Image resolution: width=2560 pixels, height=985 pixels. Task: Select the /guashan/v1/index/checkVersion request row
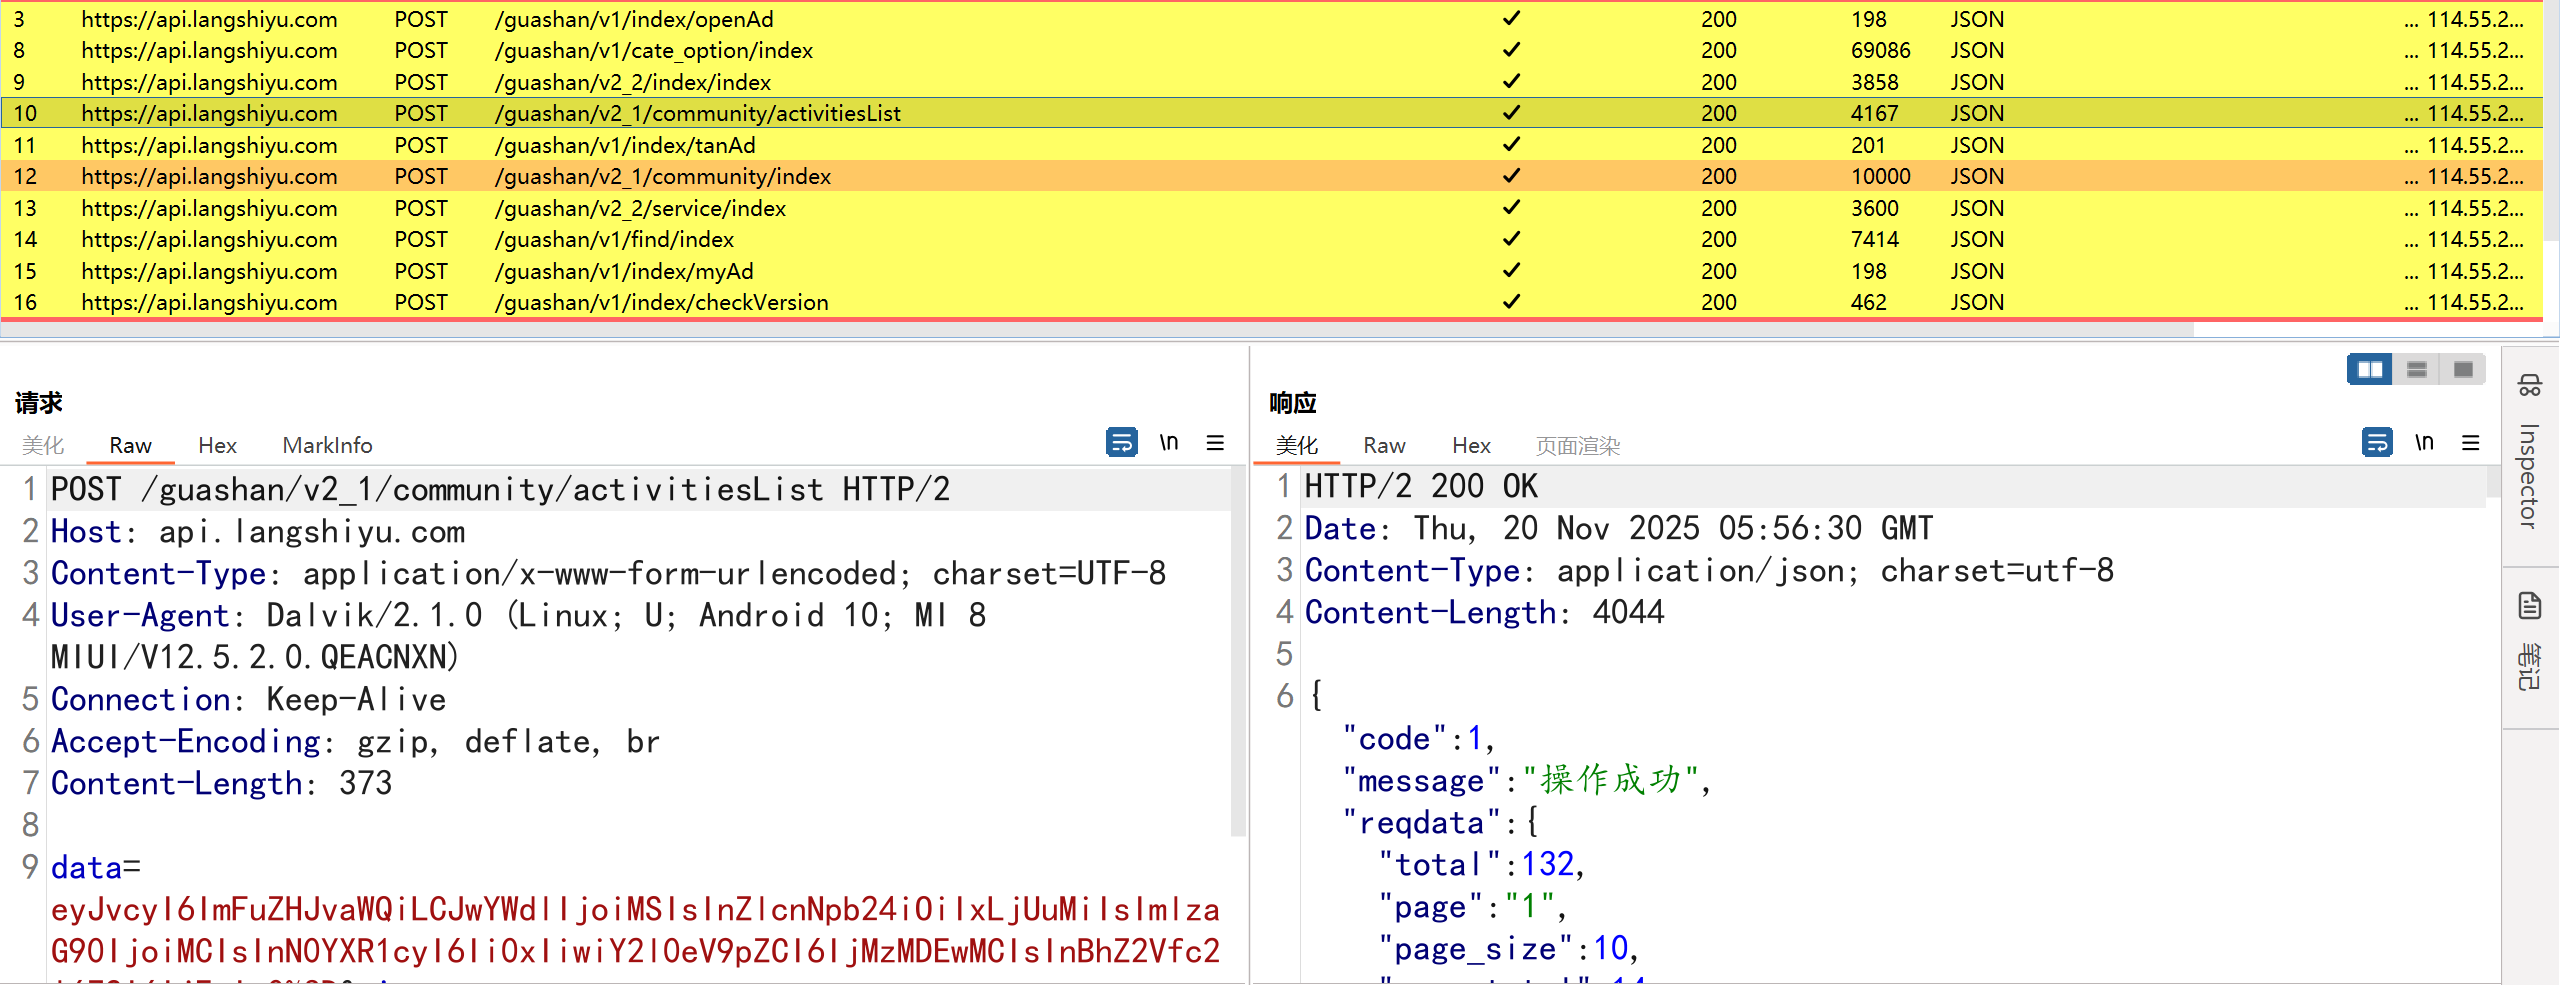(660, 303)
